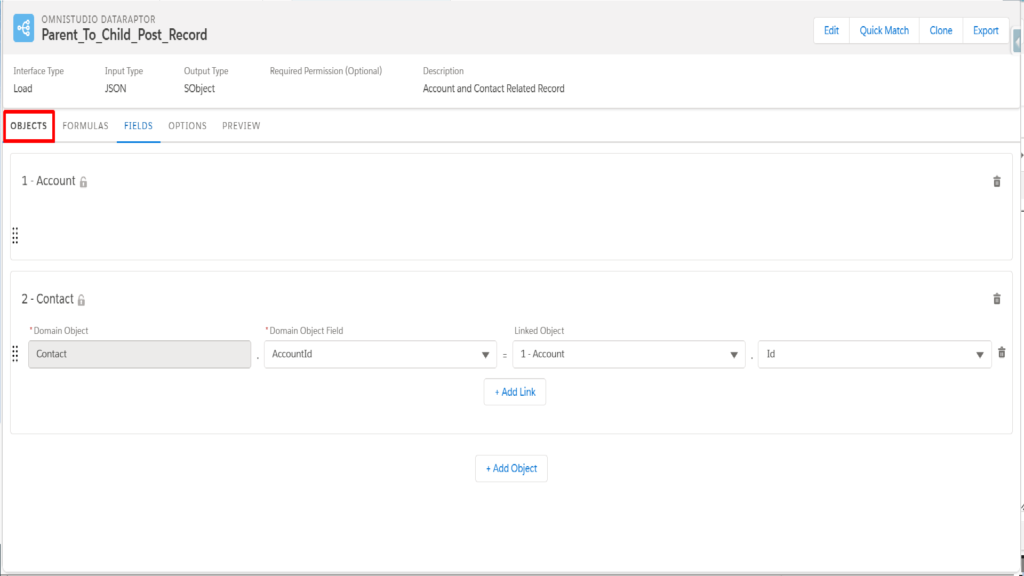Click the Load interface type value
This screenshot has height=576, width=1024.
pyautogui.click(x=23, y=89)
